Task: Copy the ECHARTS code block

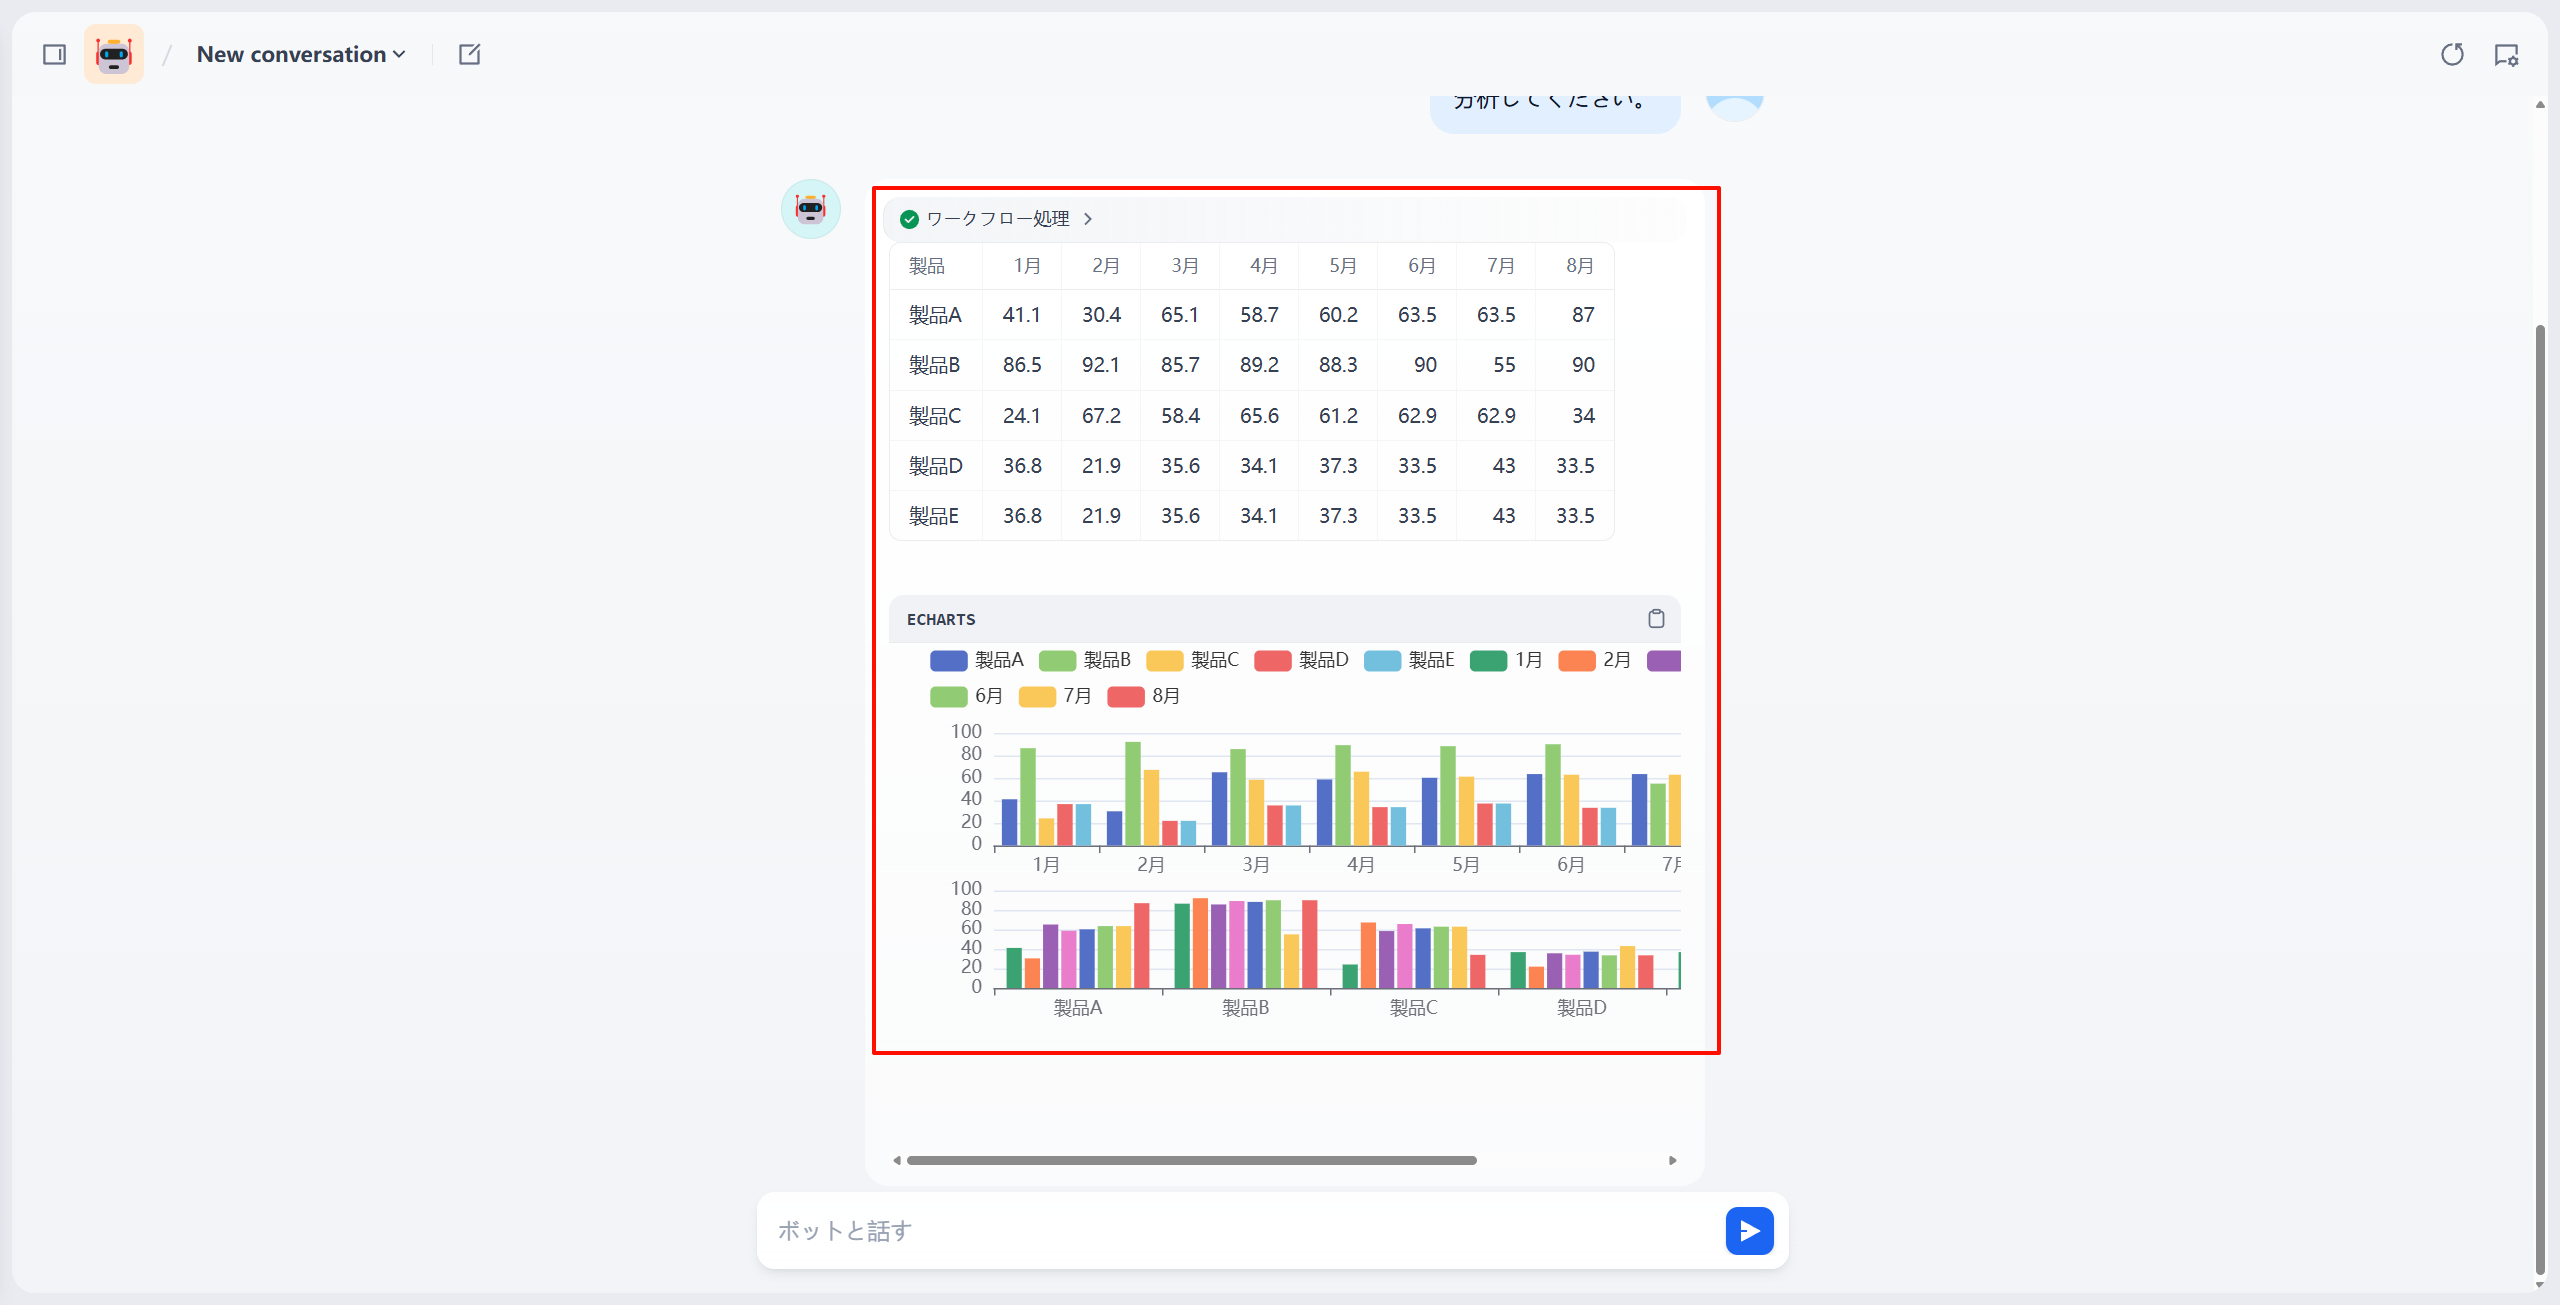Action: (x=1656, y=619)
